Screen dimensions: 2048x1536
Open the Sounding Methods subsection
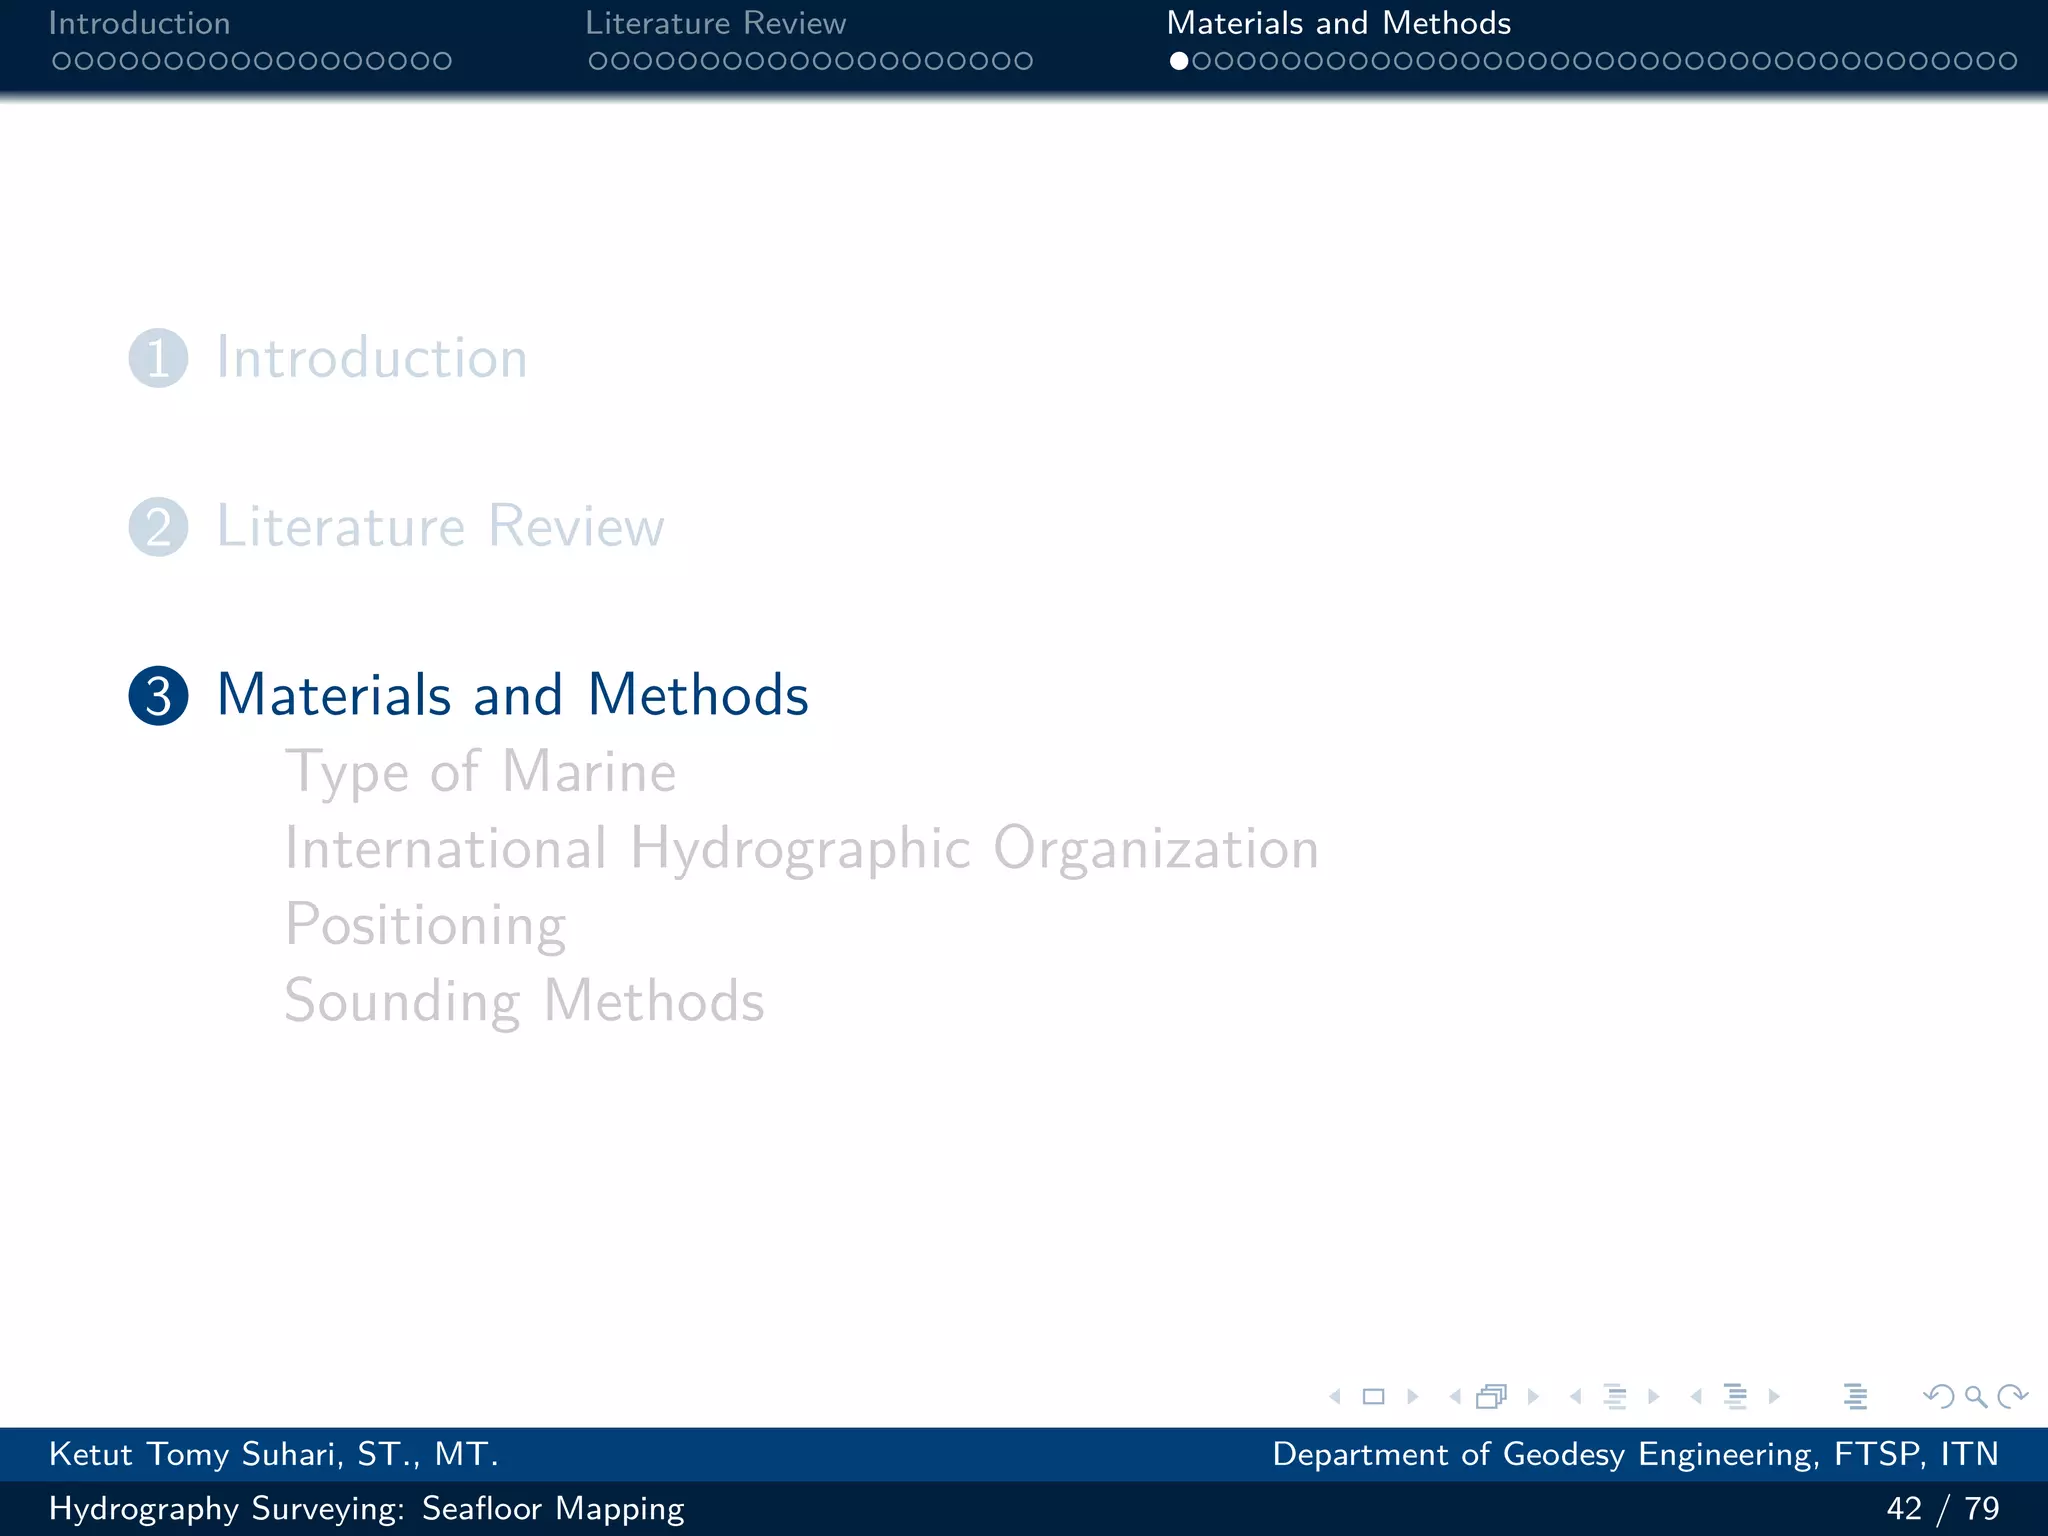[x=524, y=1002]
